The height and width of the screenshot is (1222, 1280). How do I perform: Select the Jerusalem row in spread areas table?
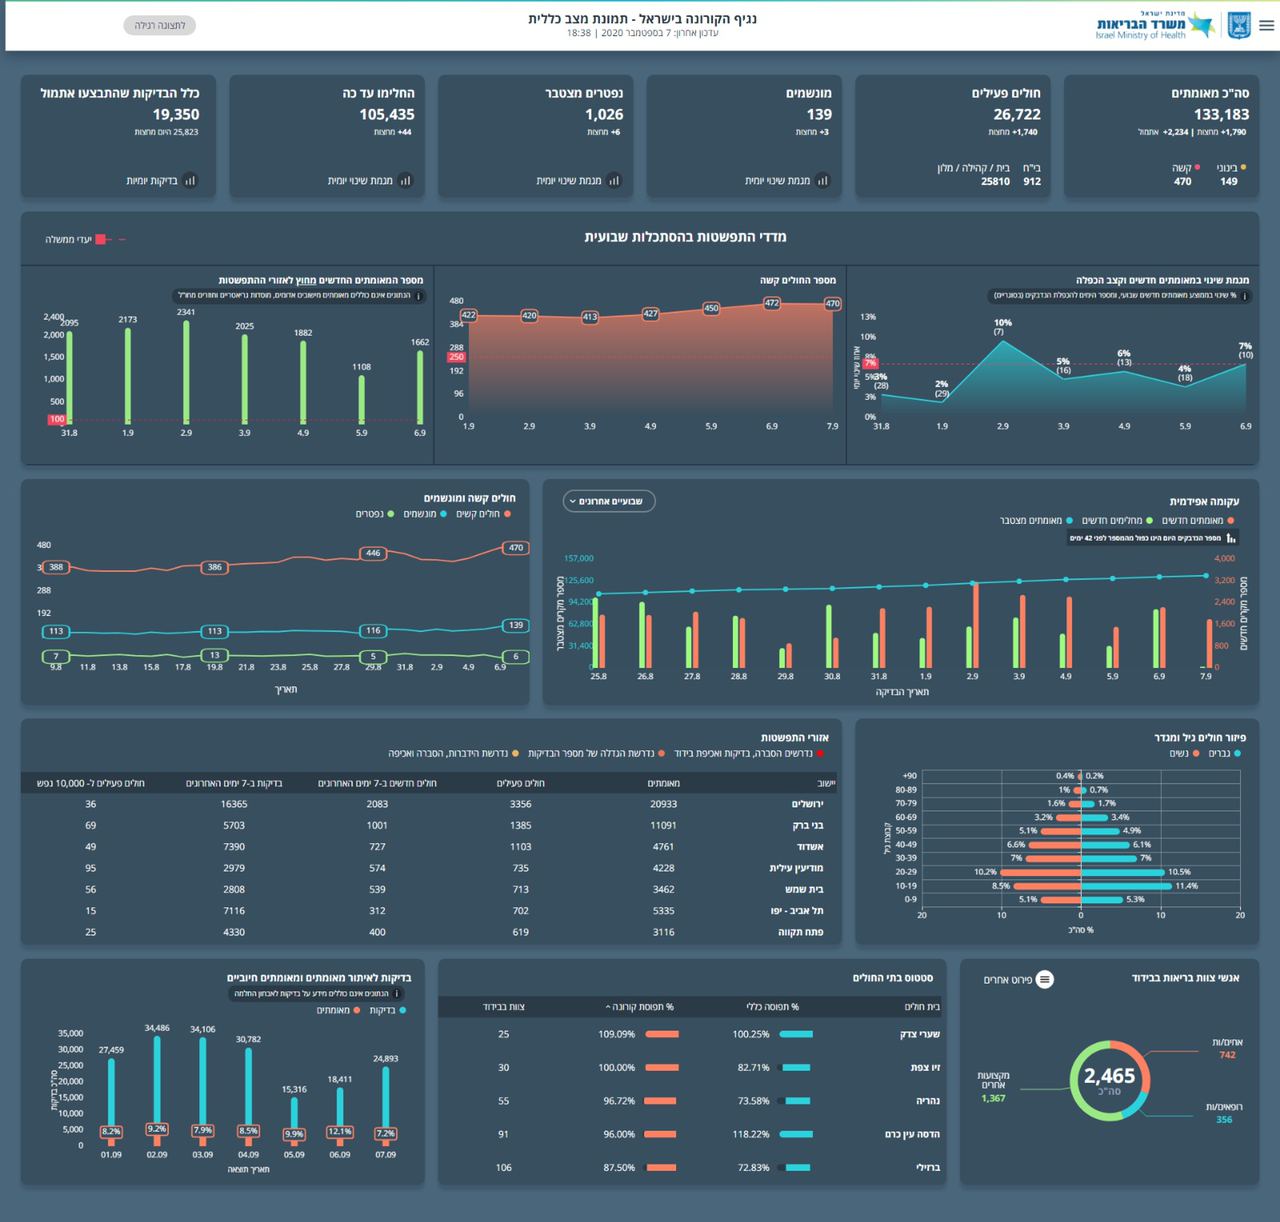807,804
